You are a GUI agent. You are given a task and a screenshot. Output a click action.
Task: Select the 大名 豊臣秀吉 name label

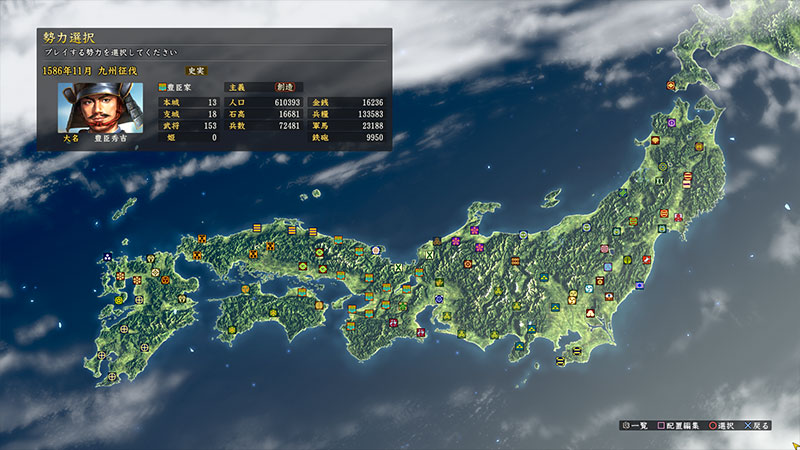99,139
